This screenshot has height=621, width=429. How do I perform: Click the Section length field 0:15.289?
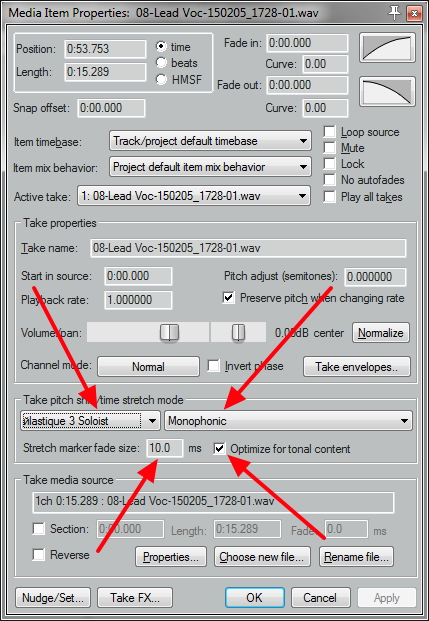pos(248,529)
